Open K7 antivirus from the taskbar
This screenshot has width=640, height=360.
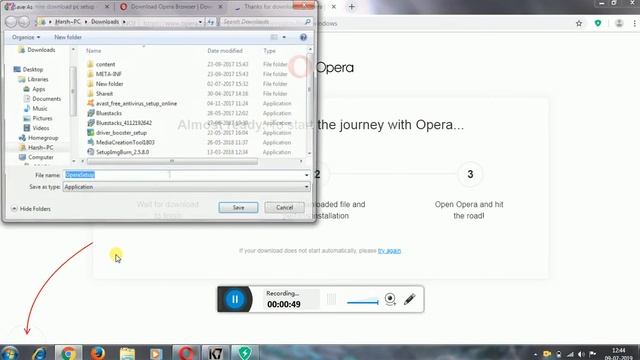point(215,353)
